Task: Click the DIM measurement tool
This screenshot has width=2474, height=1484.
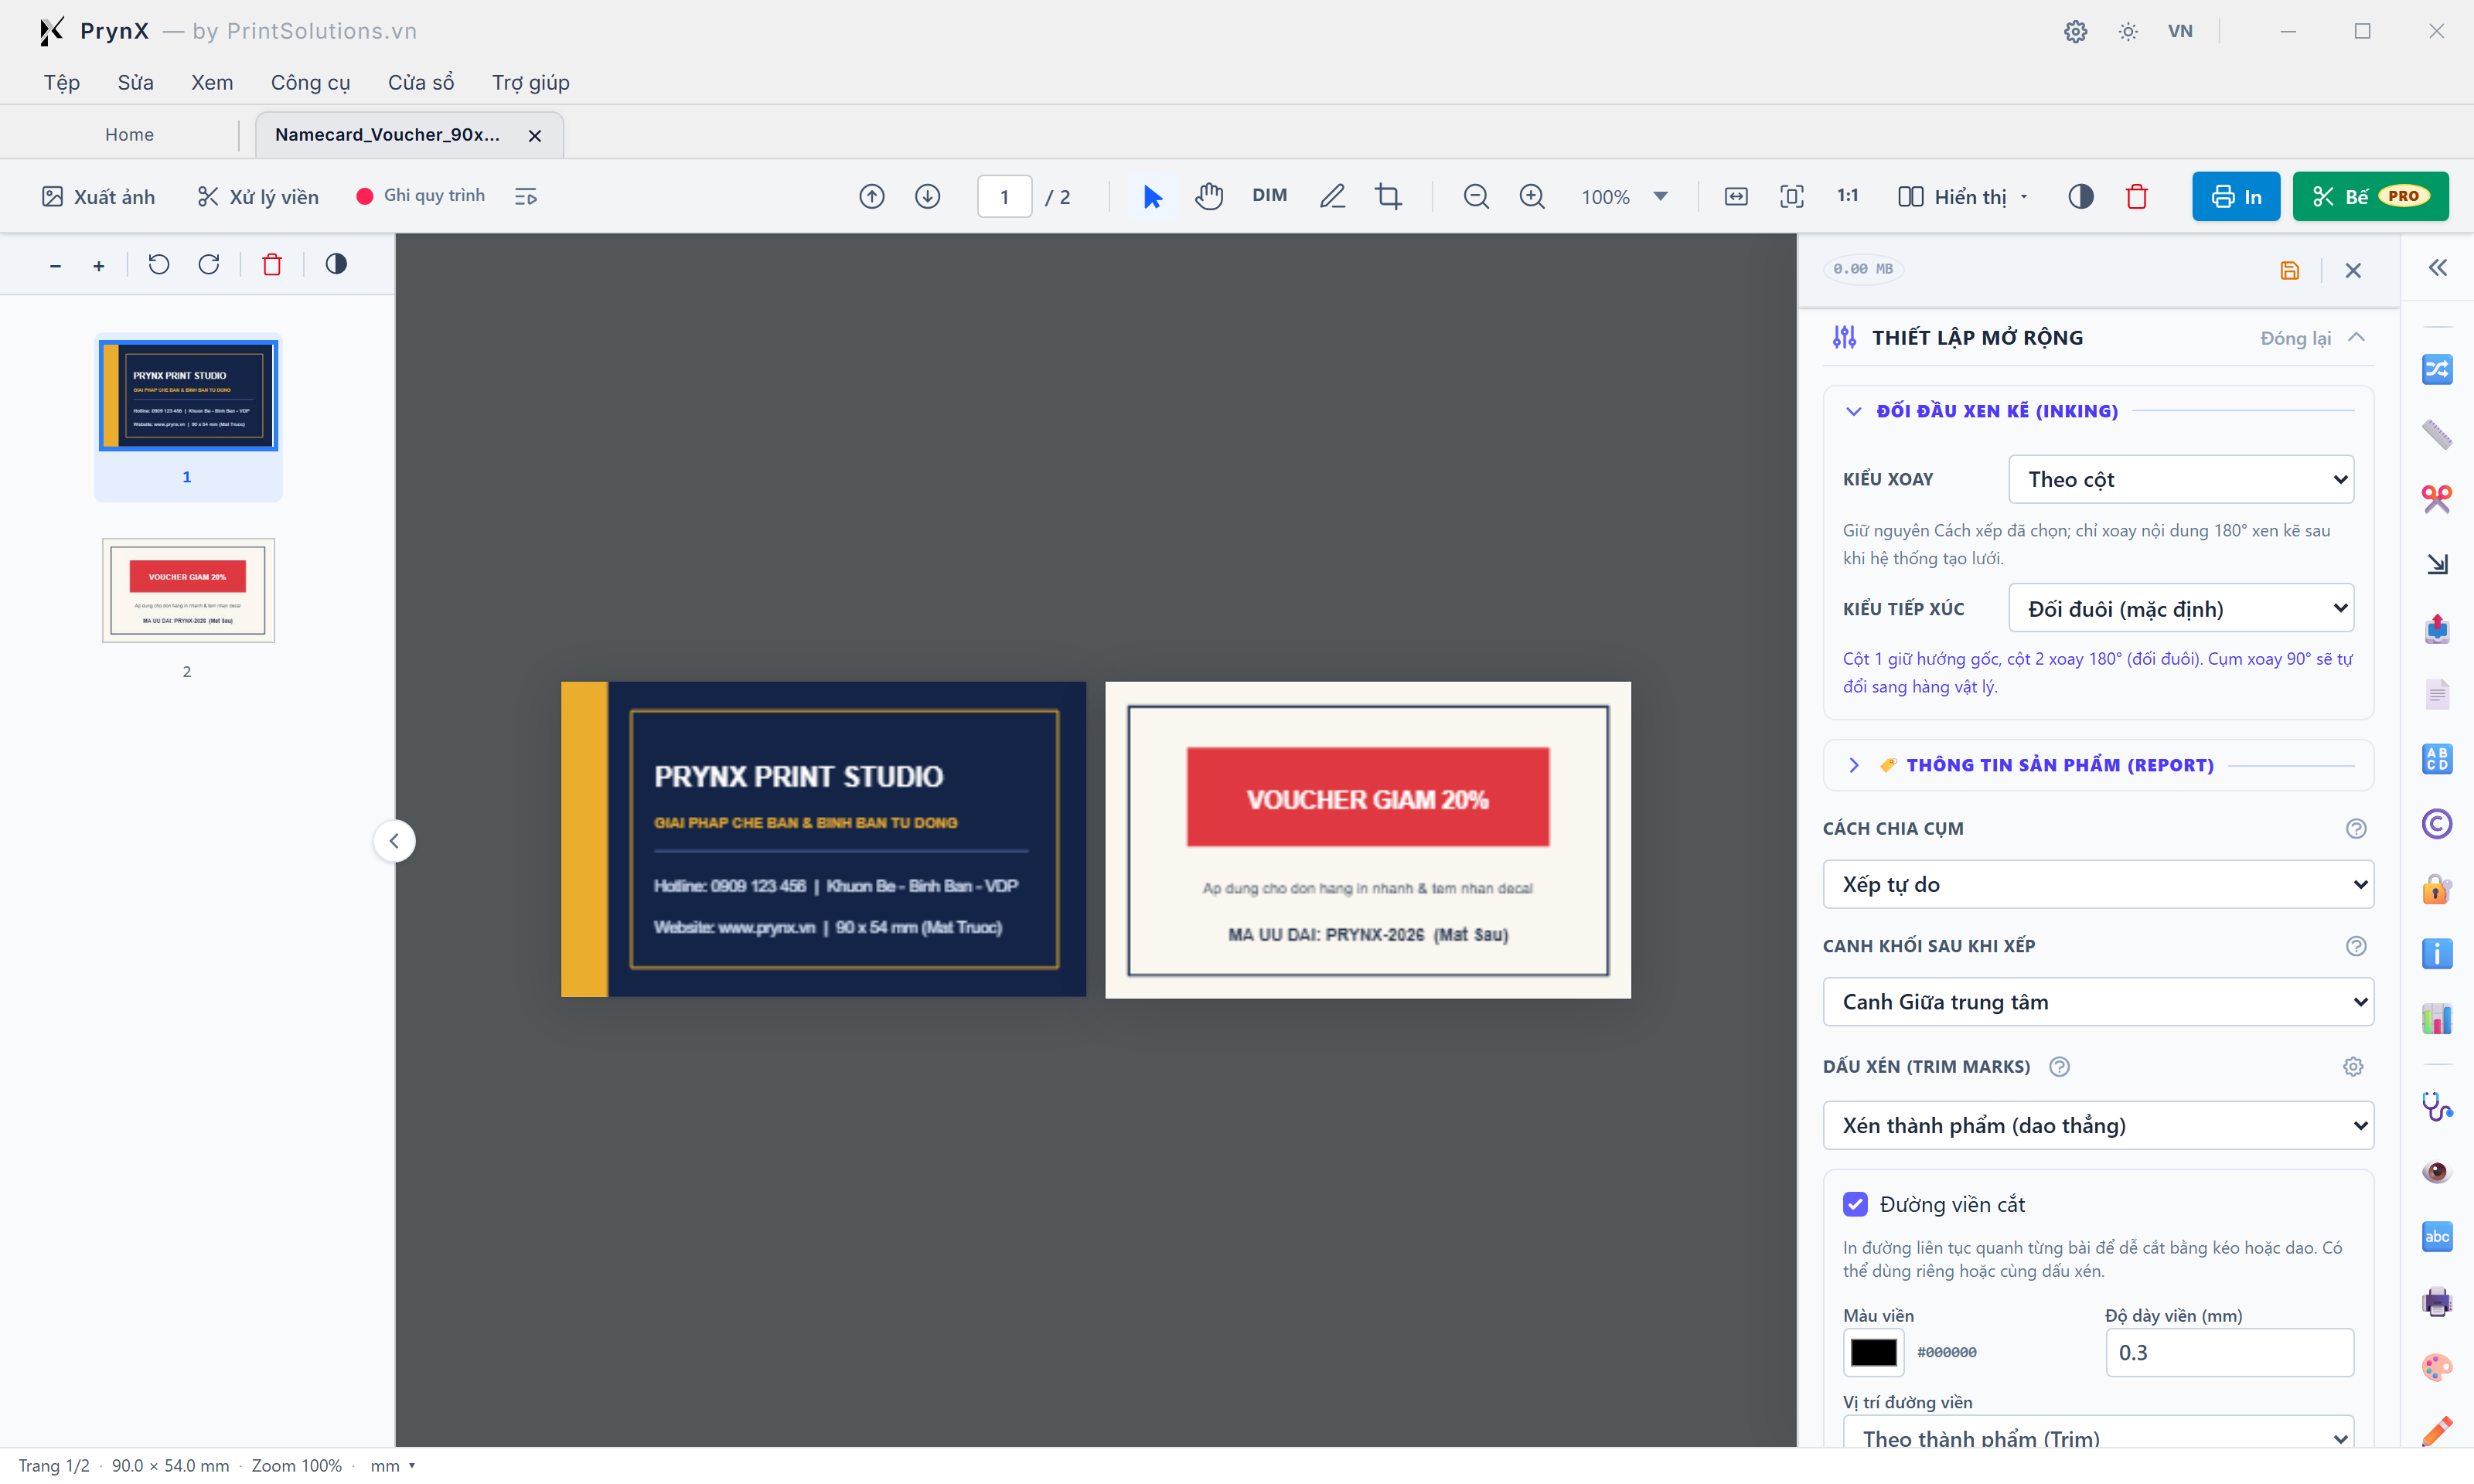Action: click(1269, 196)
